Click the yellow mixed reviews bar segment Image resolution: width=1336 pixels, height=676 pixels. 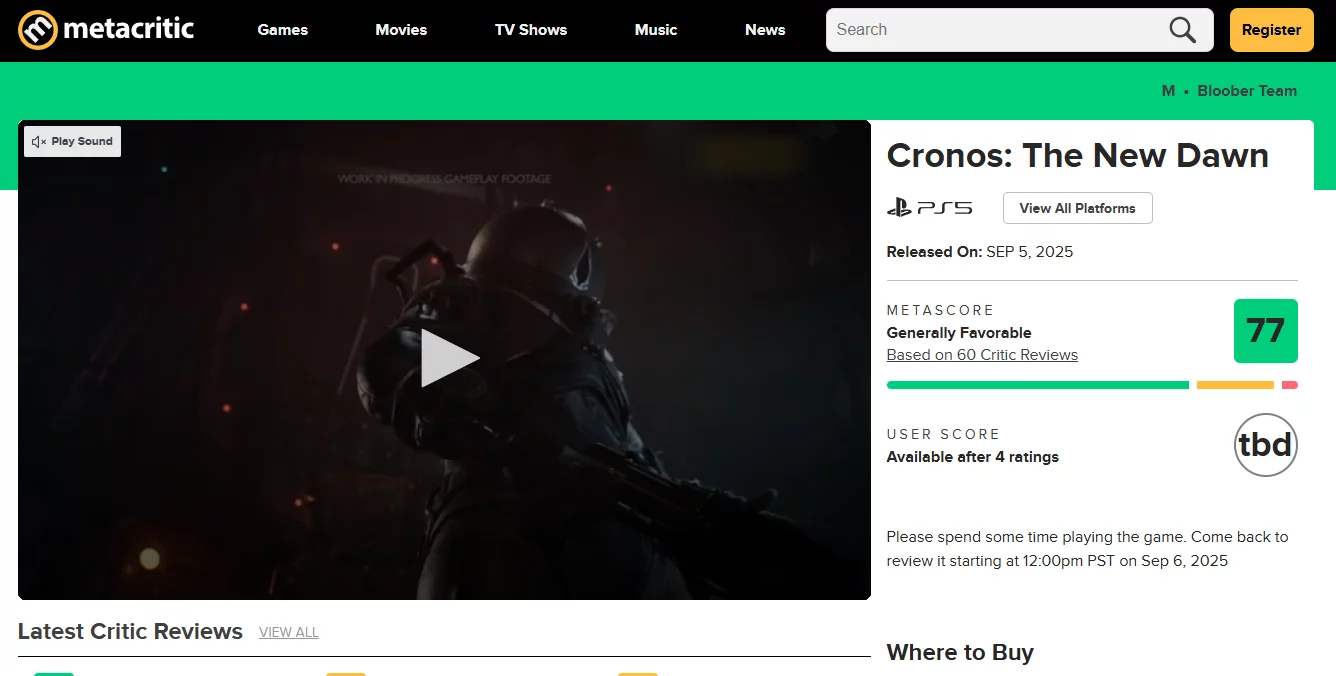[1235, 385]
